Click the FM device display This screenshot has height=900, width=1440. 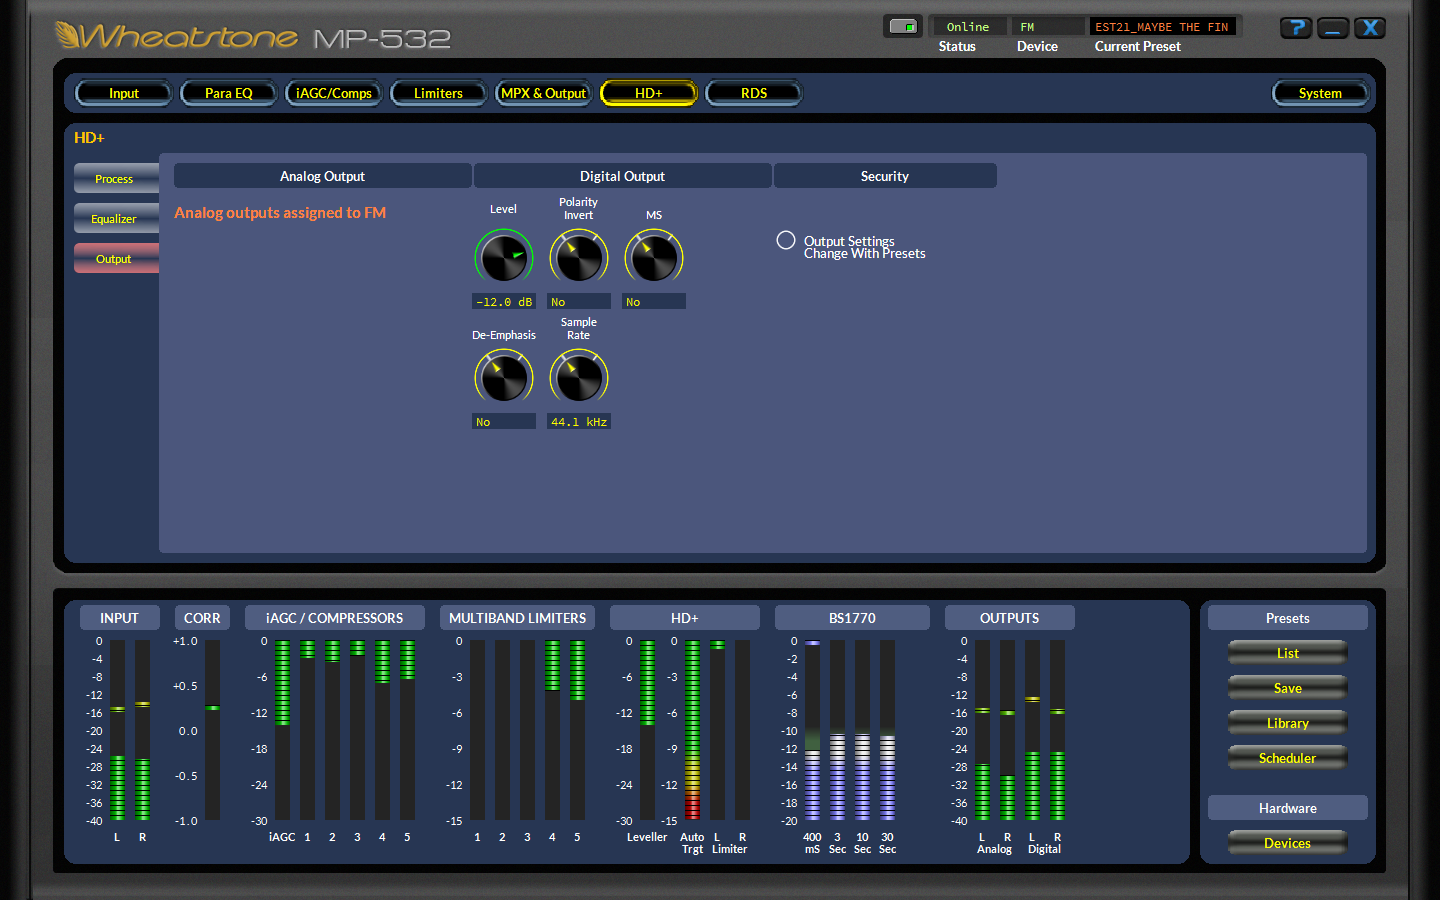tap(1047, 27)
